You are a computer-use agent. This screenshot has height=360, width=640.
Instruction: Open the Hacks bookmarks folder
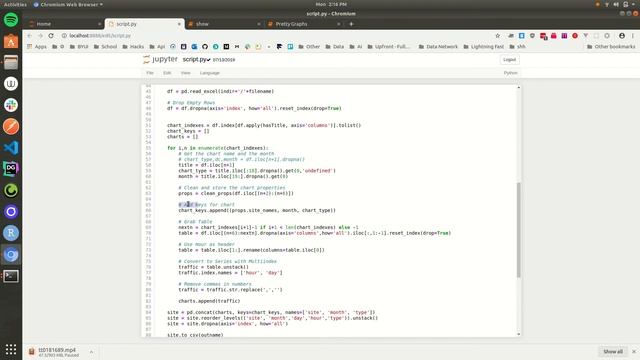(x=133, y=47)
